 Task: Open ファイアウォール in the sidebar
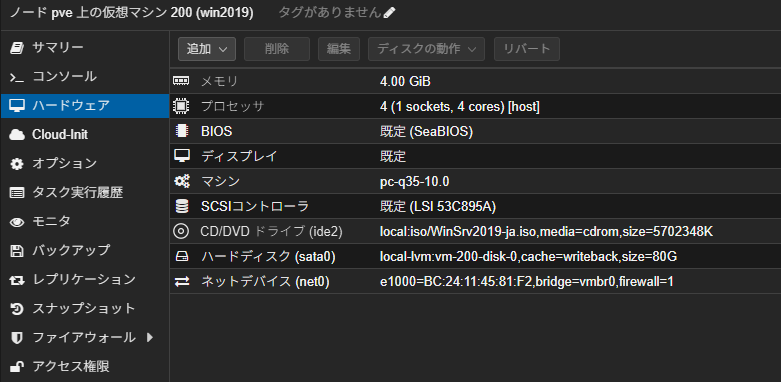(x=85, y=338)
